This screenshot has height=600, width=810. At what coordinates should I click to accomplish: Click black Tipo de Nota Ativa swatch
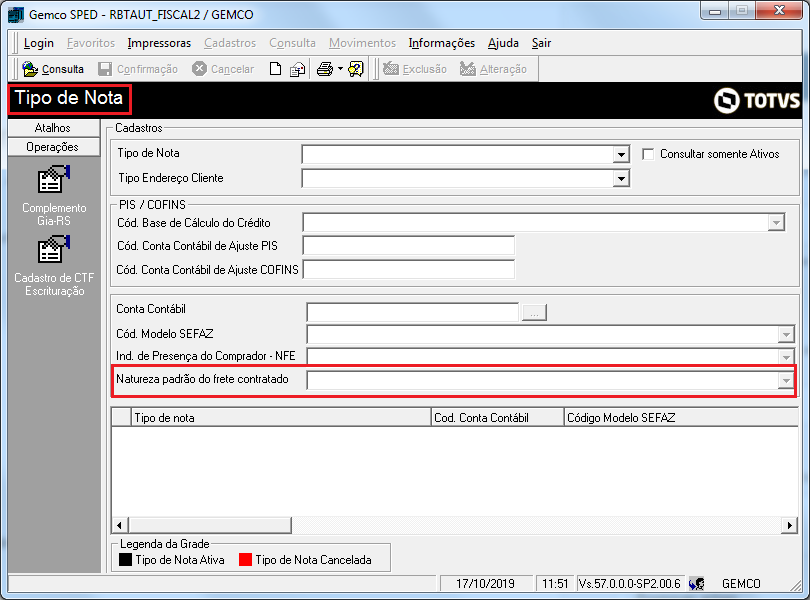coord(126,560)
